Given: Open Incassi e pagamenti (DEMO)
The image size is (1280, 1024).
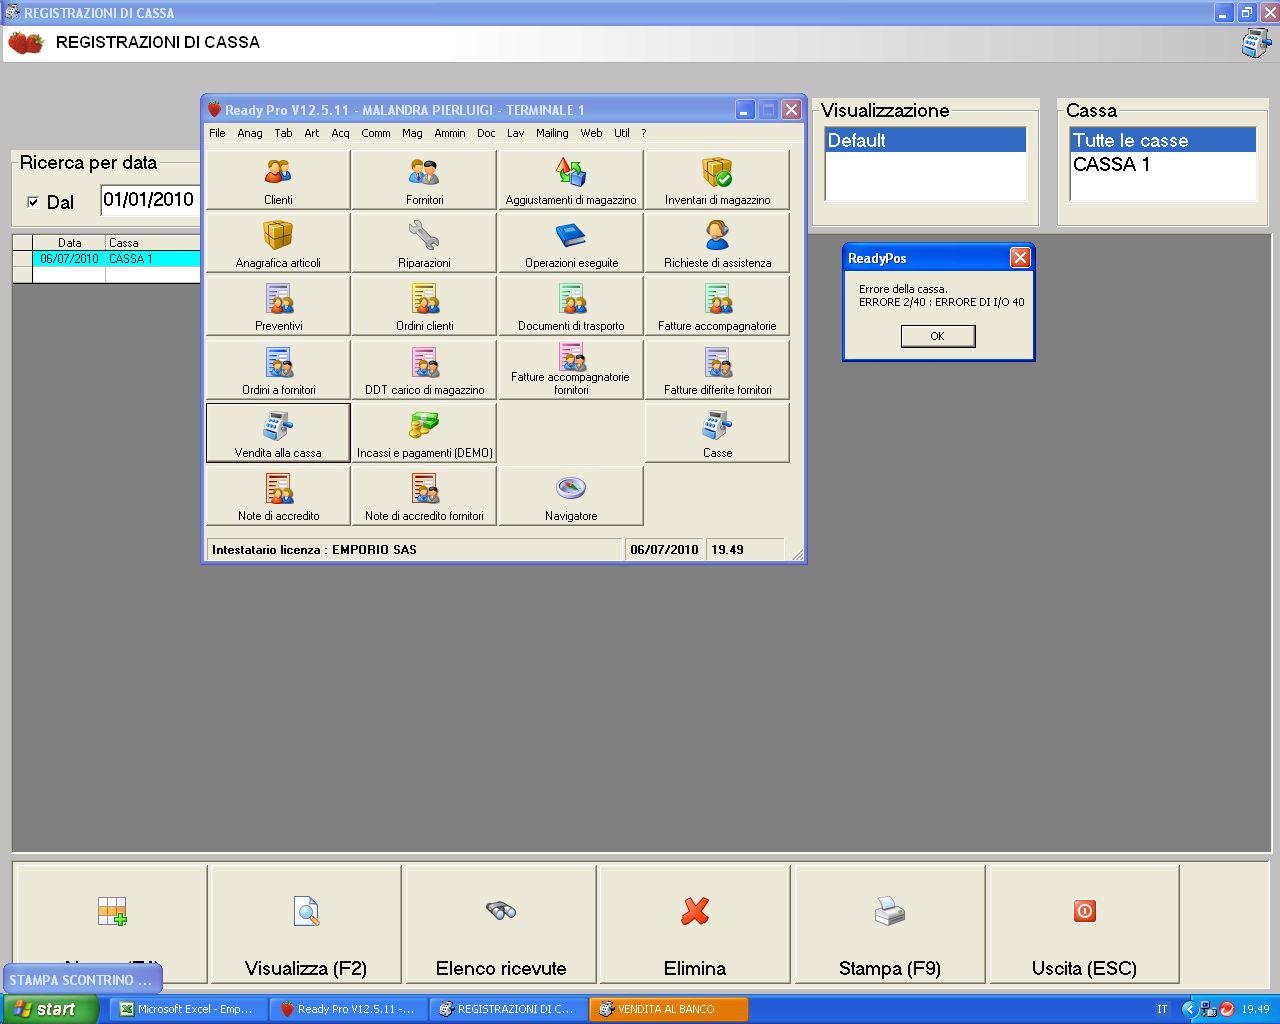Looking at the screenshot, I should click(424, 432).
